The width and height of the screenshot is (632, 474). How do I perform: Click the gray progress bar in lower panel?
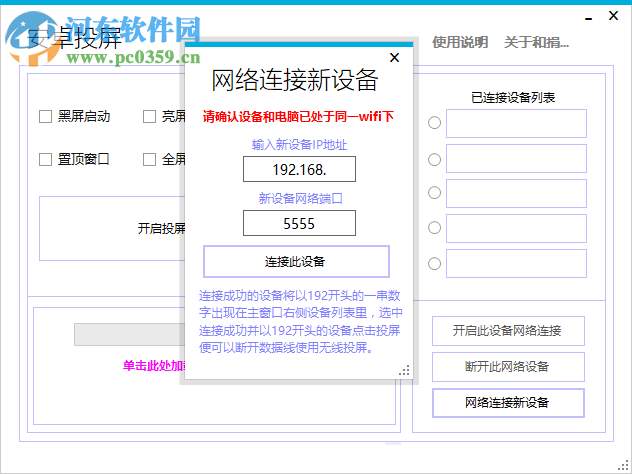[x=129, y=335]
